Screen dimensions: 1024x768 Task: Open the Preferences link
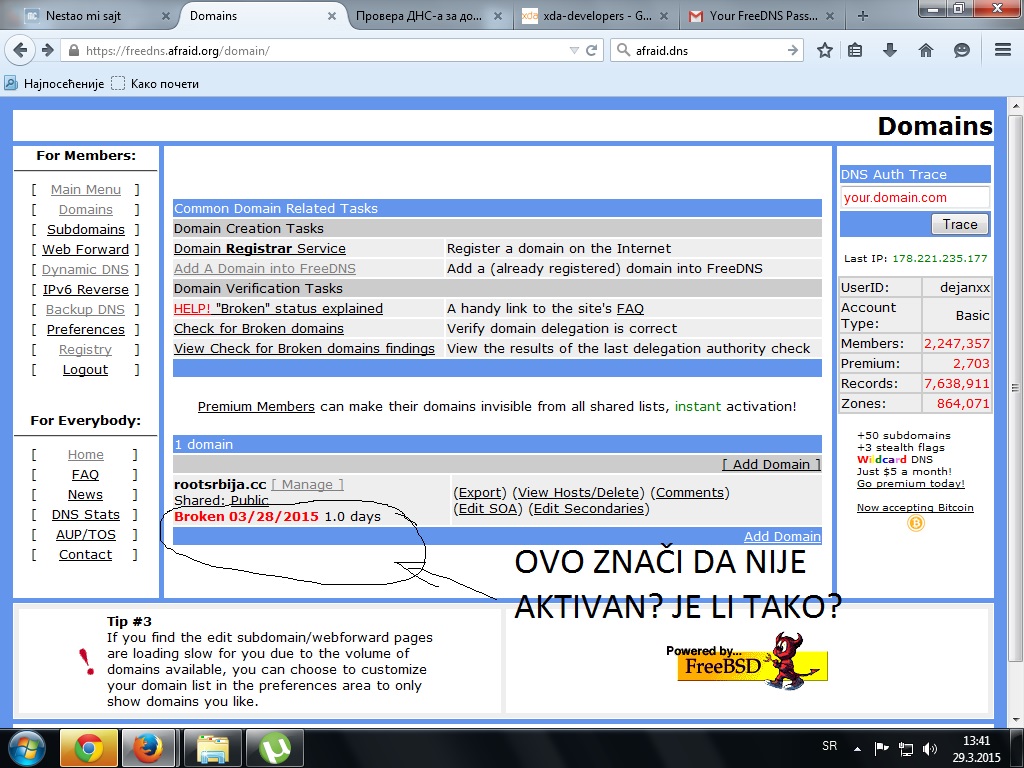coord(86,330)
